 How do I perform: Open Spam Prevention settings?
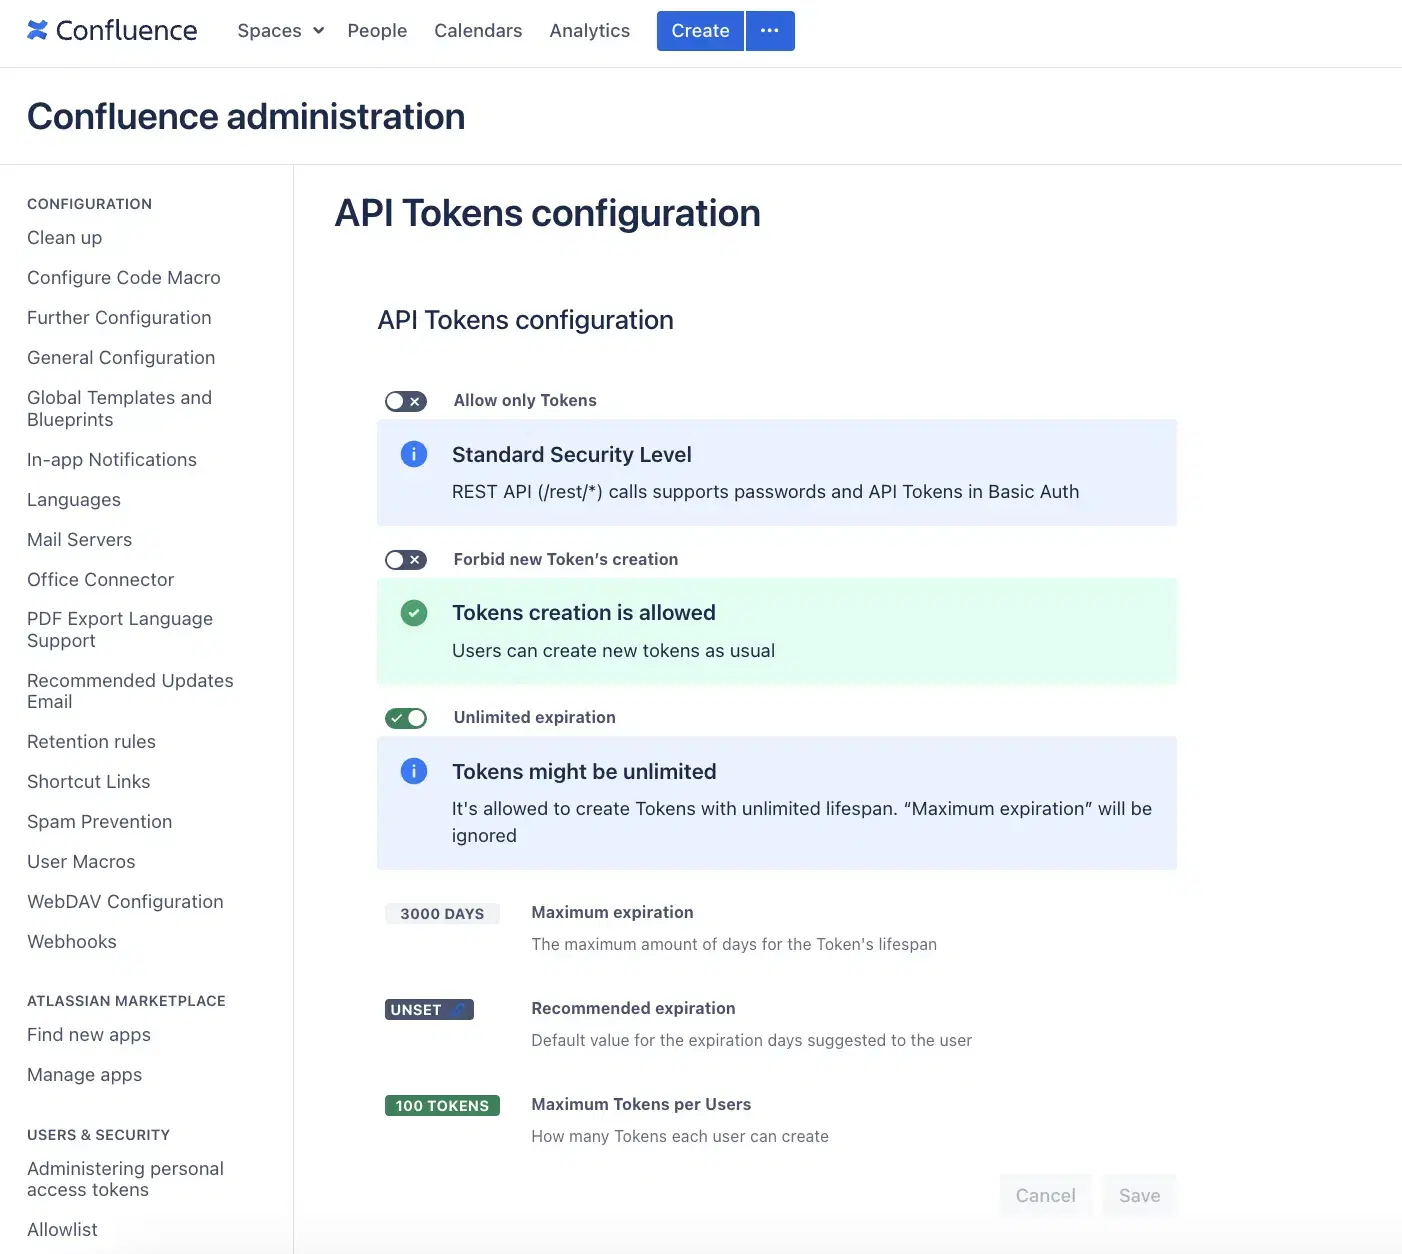coord(100,822)
